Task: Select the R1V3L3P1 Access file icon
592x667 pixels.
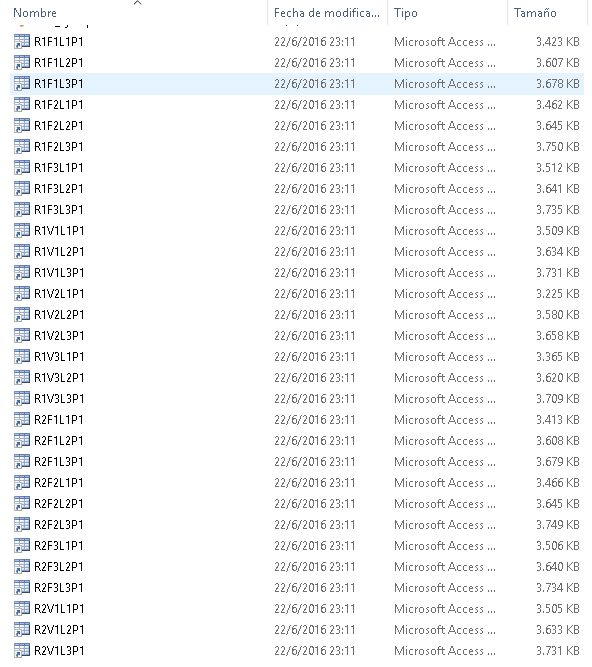Action: point(22,399)
